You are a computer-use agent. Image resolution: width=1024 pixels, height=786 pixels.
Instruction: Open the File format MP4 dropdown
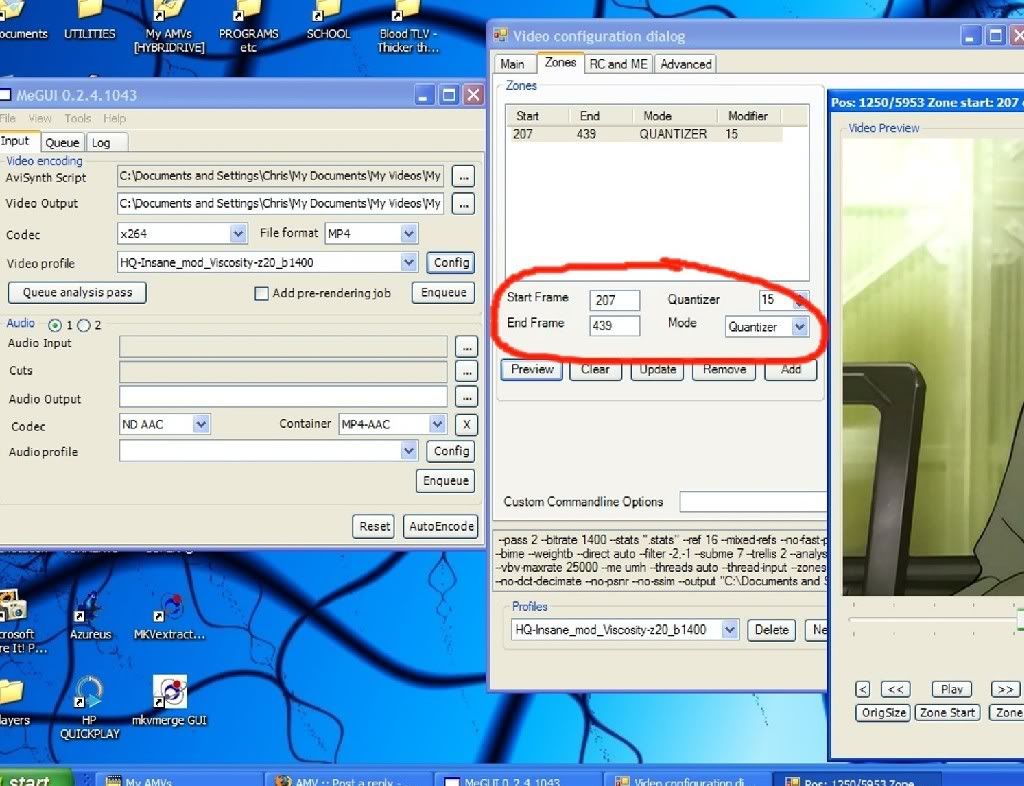(409, 233)
